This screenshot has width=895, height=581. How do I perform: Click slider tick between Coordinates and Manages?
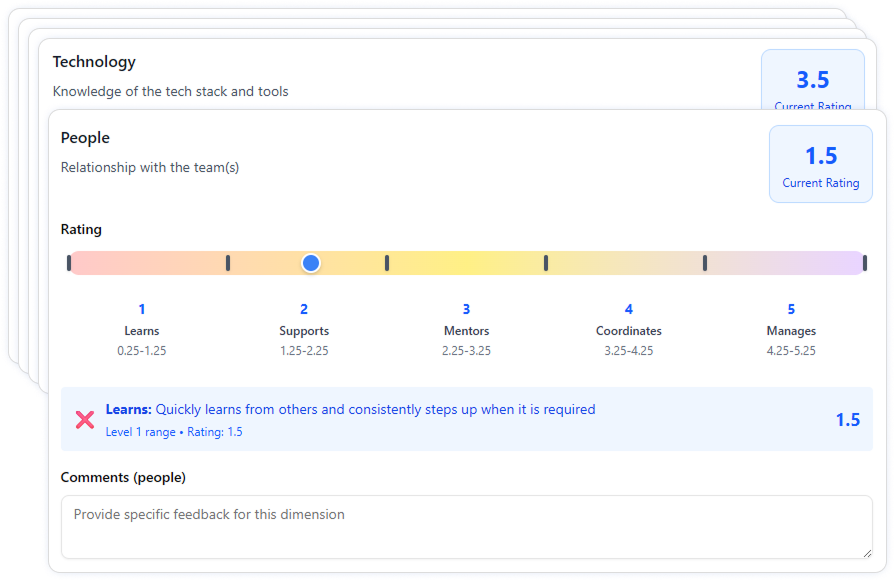705,263
